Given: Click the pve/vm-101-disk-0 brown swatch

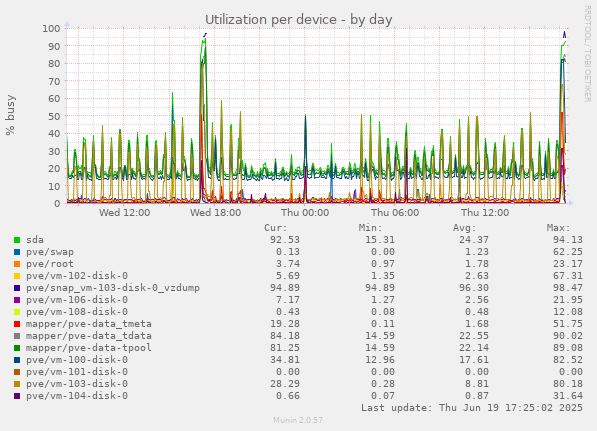Looking at the screenshot, I should pos(17,372).
